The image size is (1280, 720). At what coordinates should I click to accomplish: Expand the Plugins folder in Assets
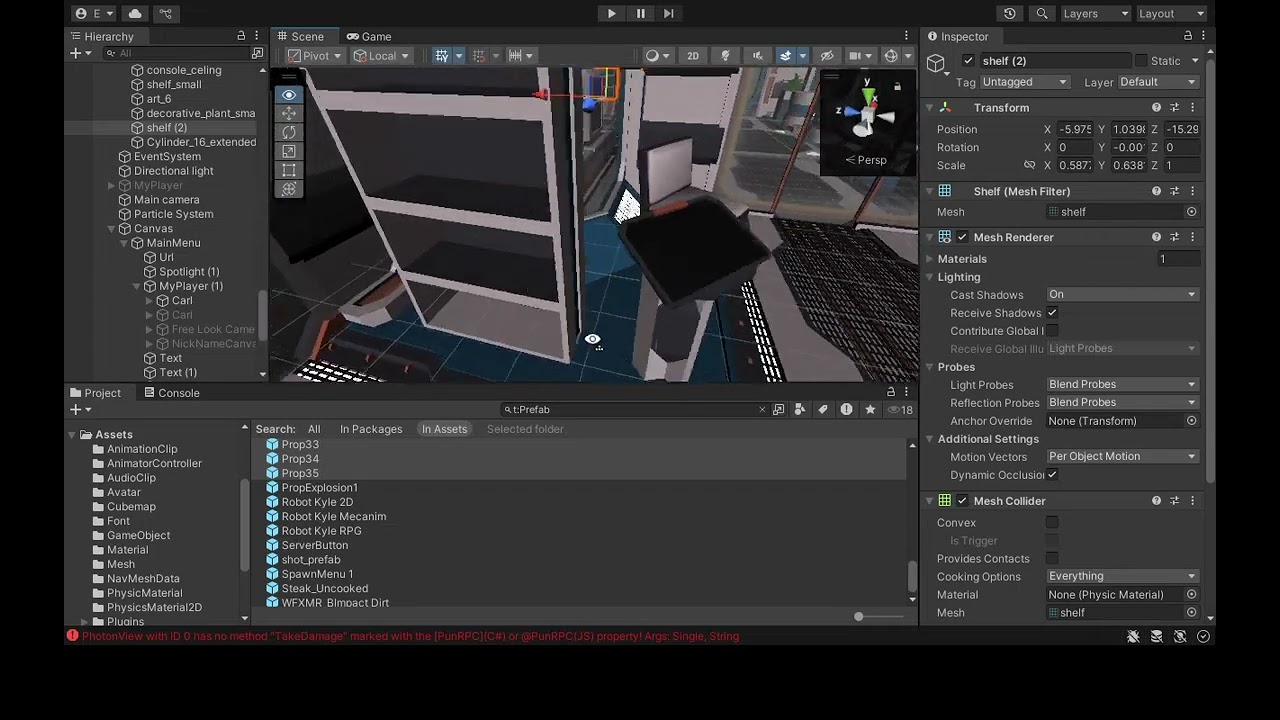(x=85, y=622)
